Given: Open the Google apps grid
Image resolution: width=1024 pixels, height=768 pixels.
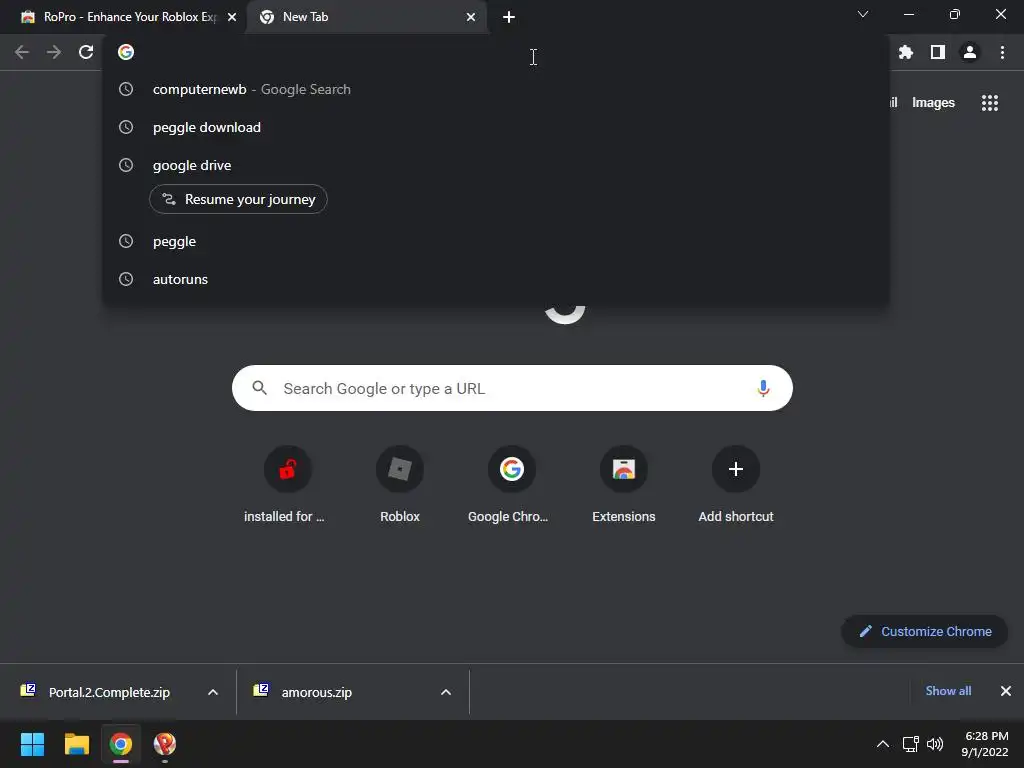Looking at the screenshot, I should click(990, 103).
